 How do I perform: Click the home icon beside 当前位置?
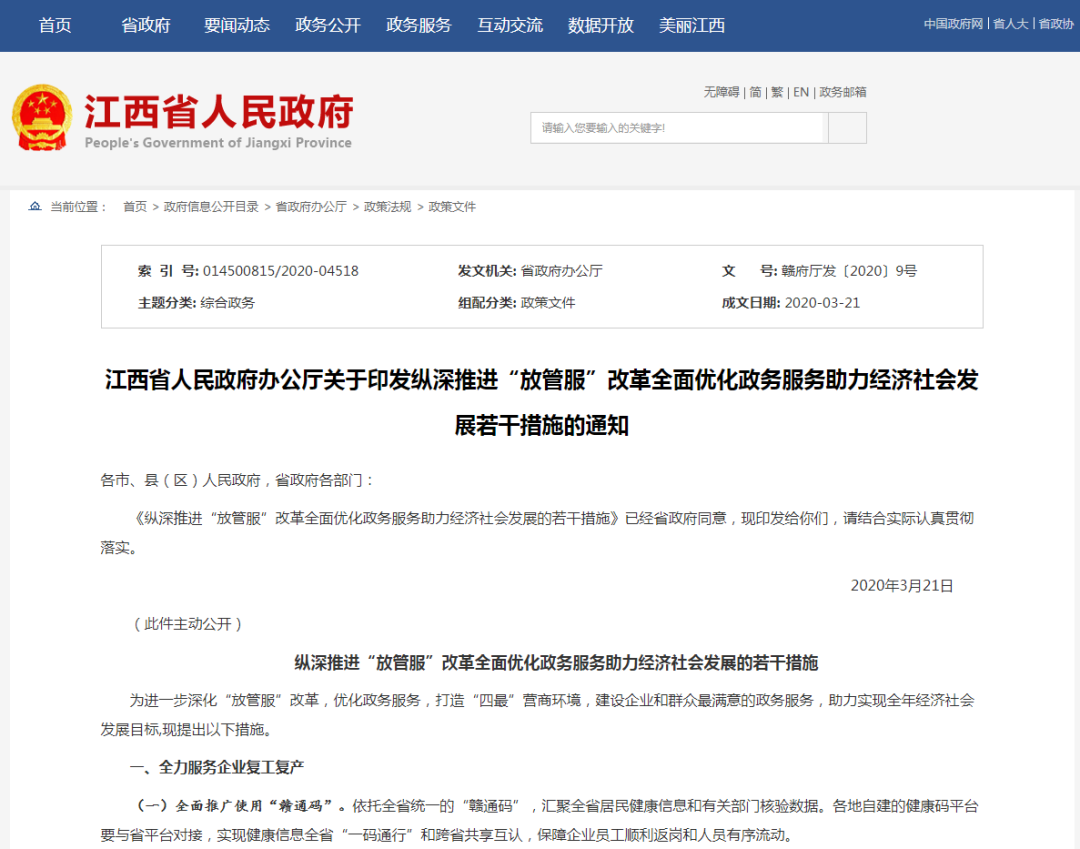point(34,206)
